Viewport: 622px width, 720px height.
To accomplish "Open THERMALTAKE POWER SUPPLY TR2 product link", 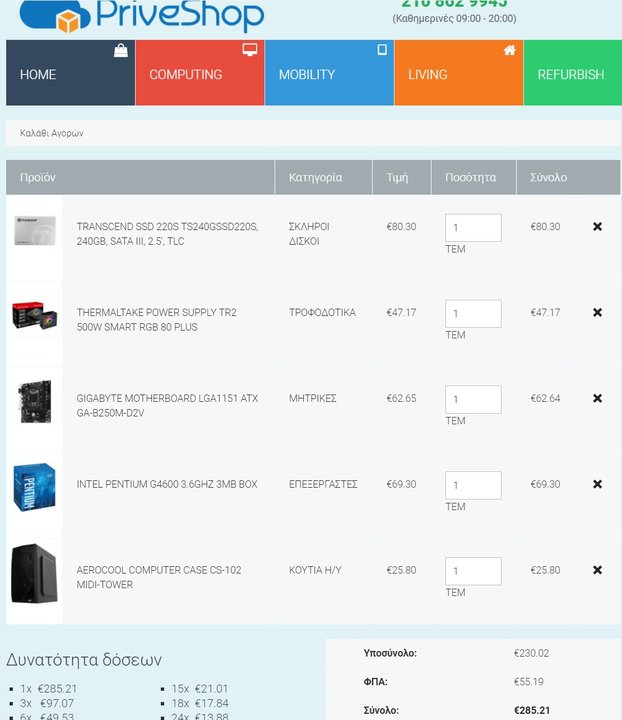I will tap(157, 320).
